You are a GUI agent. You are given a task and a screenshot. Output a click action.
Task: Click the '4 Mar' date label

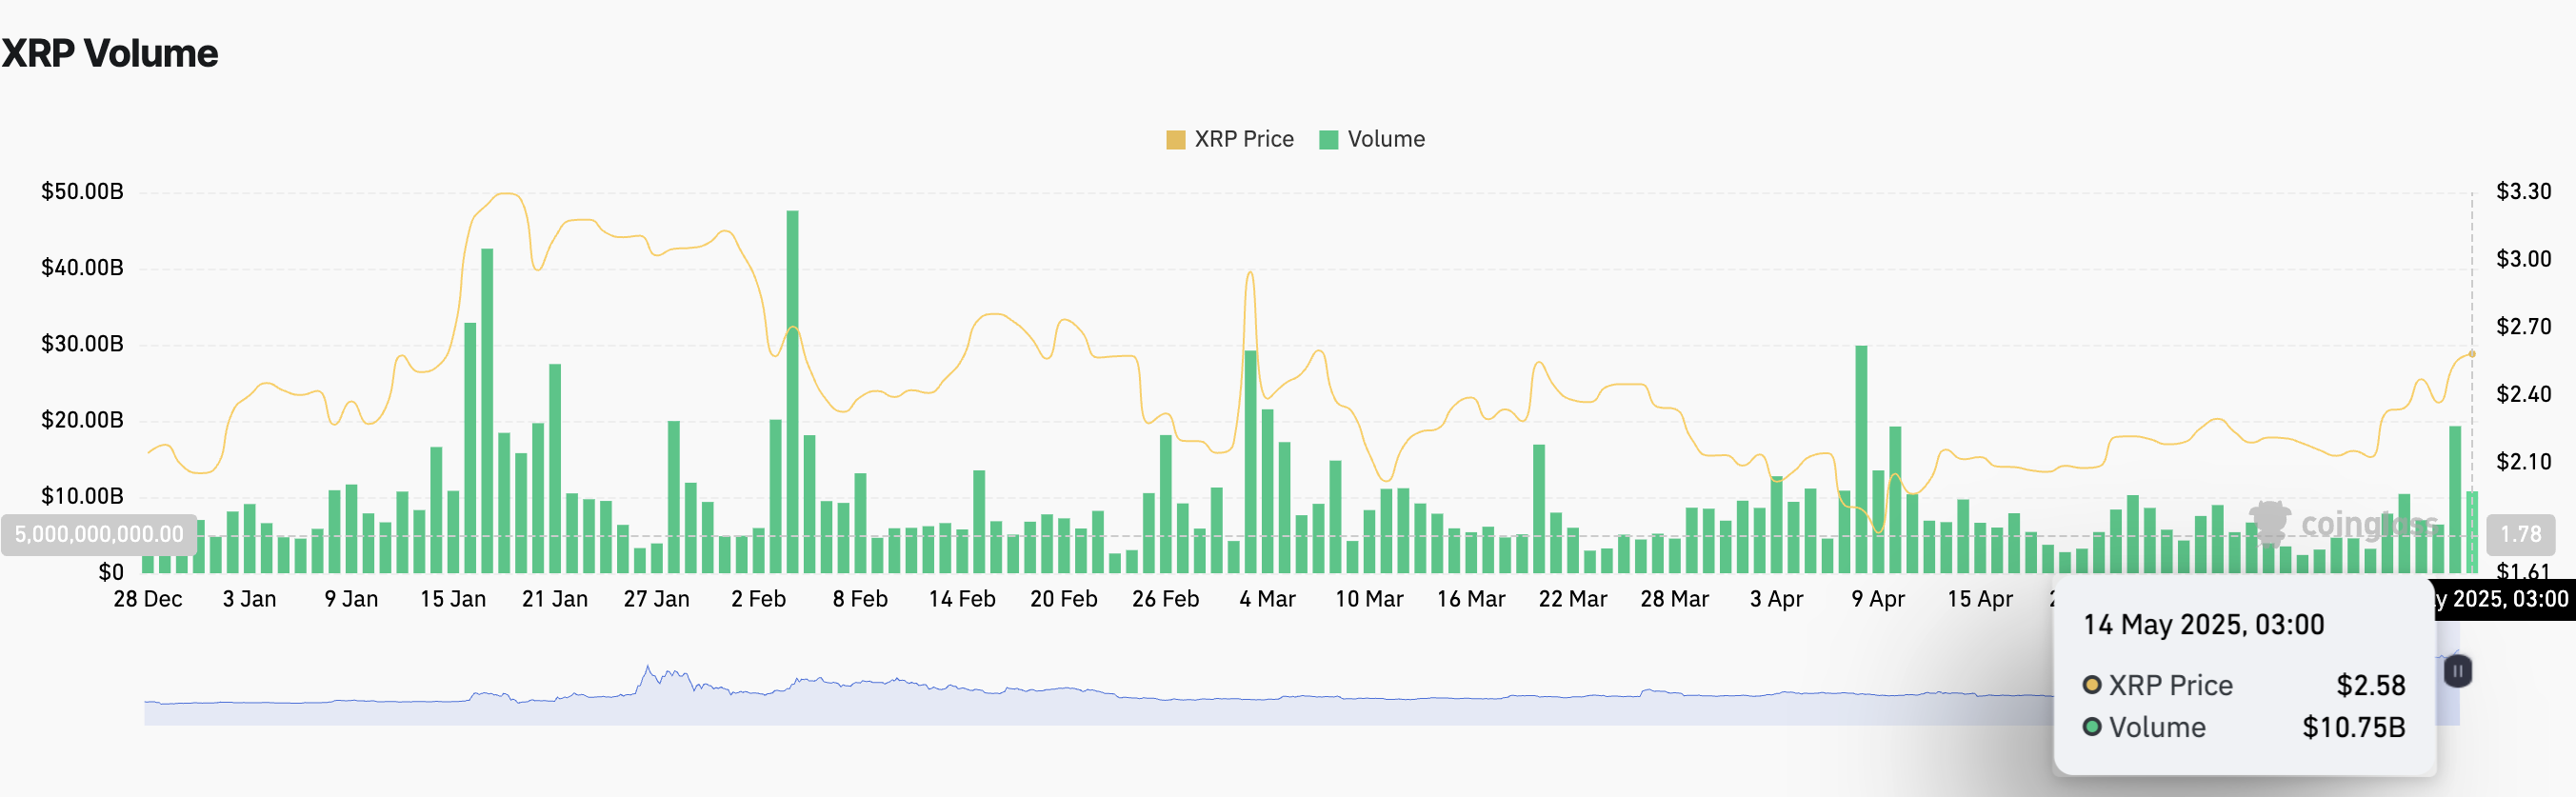(x=1267, y=599)
